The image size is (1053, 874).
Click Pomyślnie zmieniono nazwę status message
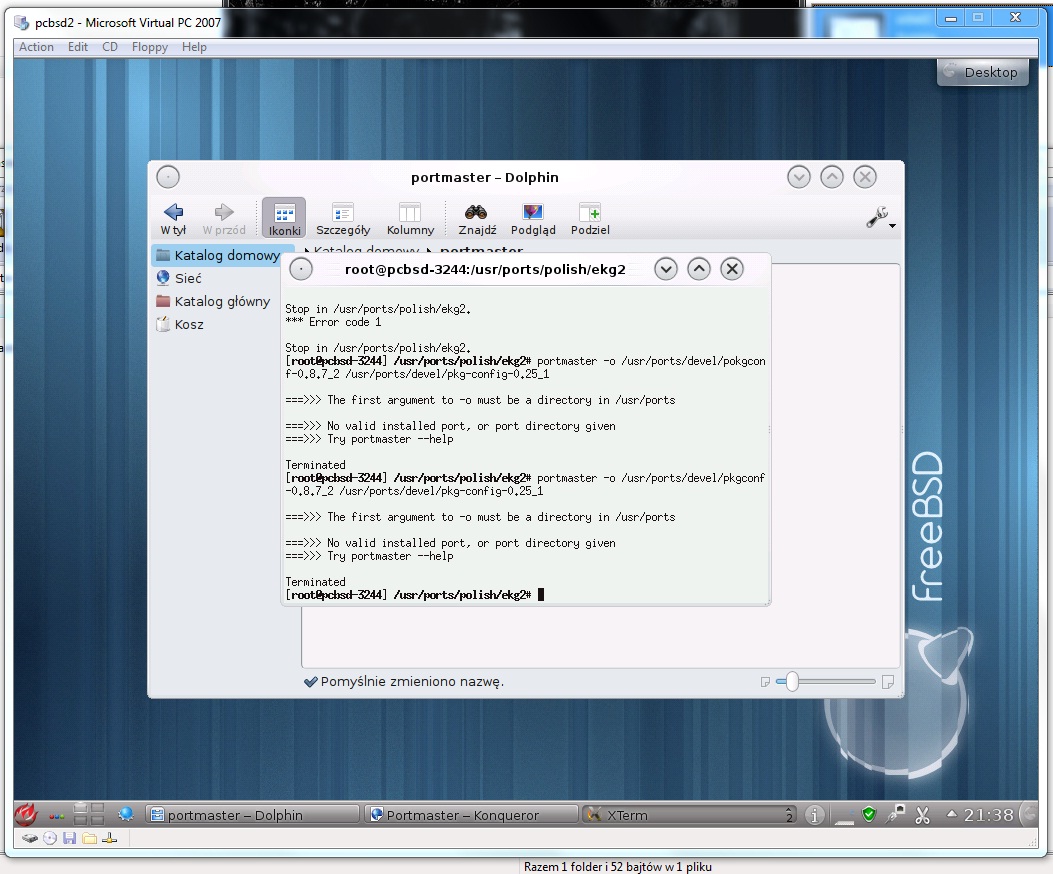[412, 681]
